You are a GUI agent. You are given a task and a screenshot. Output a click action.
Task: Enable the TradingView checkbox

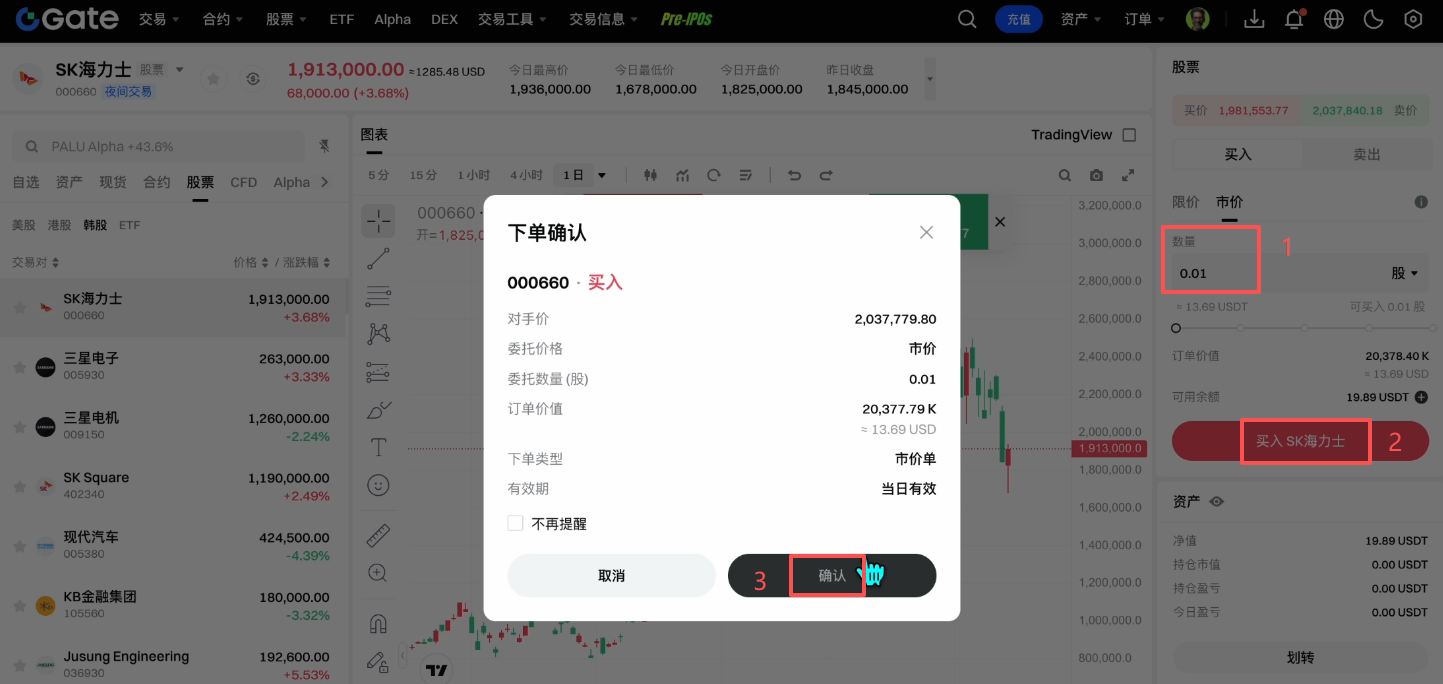click(1129, 135)
